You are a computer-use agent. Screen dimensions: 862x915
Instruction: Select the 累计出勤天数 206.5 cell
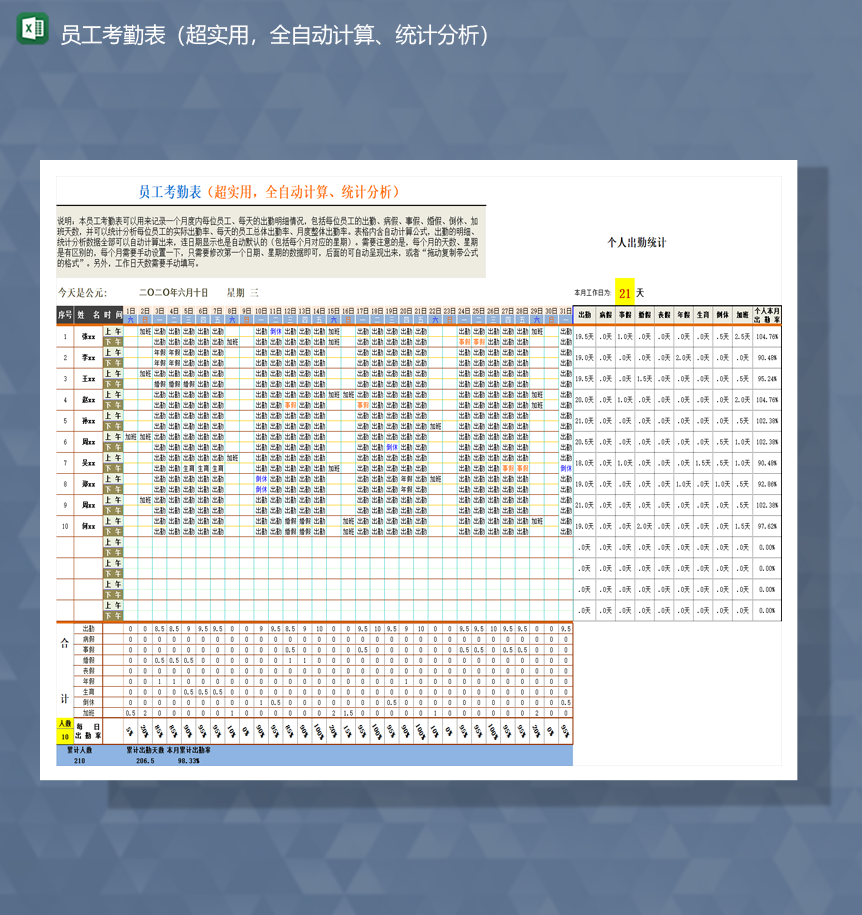tap(143, 760)
